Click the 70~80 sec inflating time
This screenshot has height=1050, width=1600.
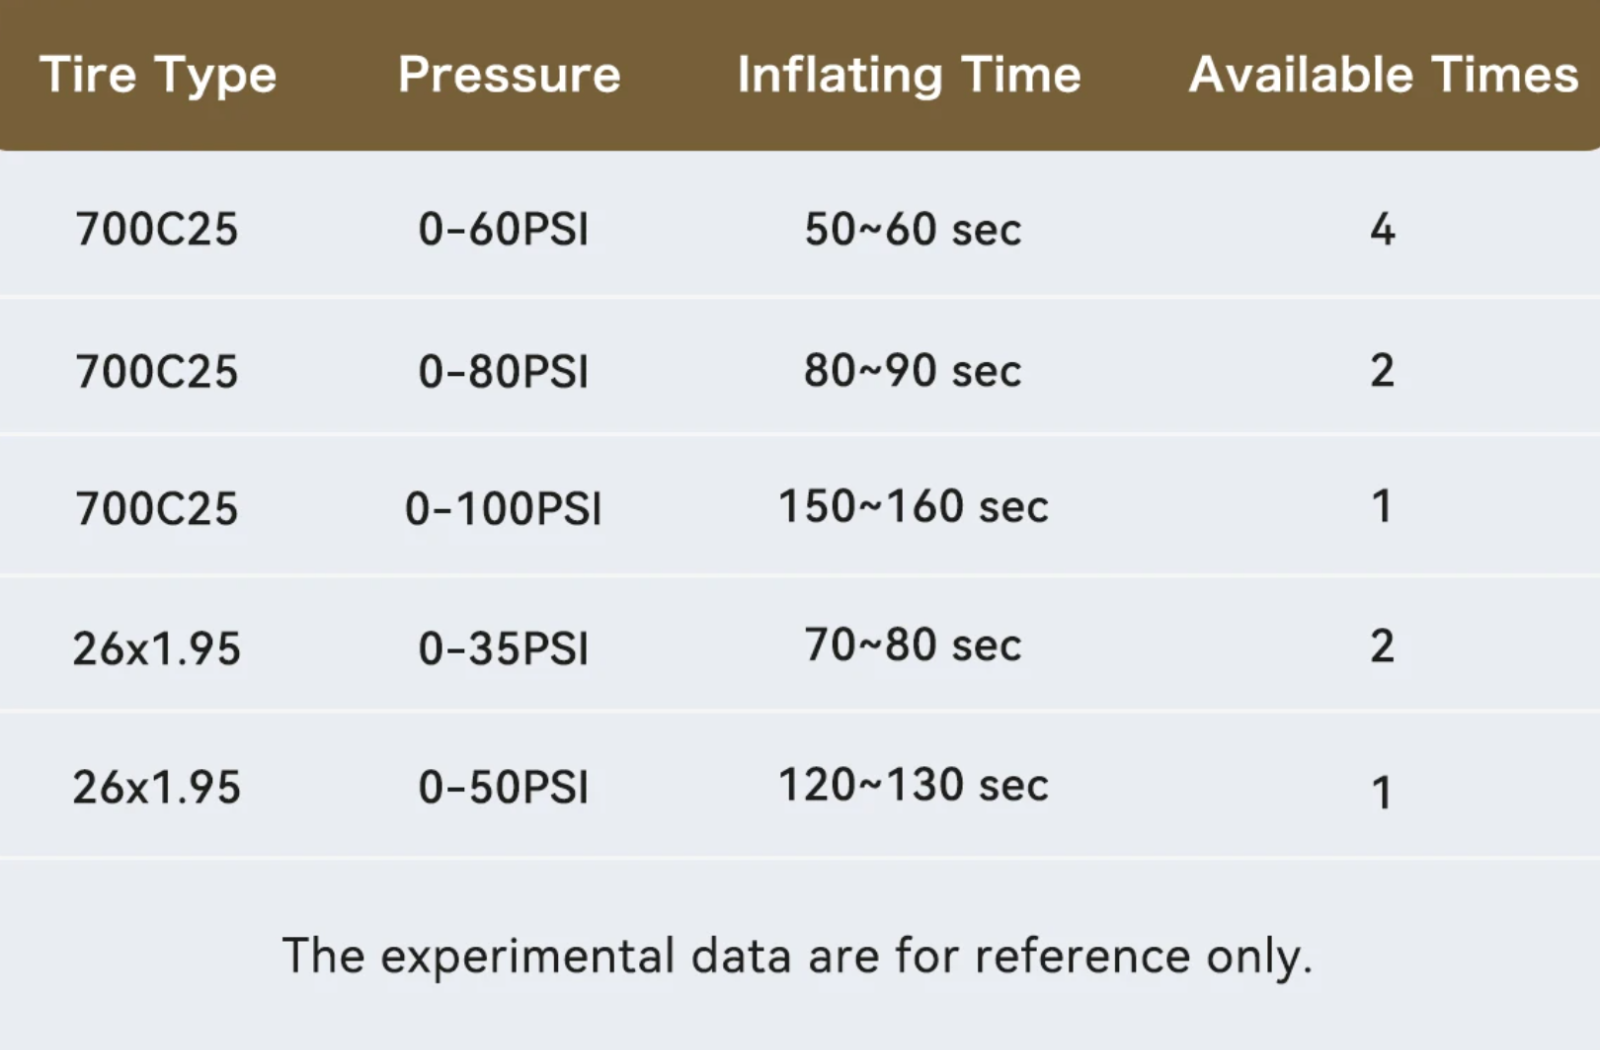912,645
